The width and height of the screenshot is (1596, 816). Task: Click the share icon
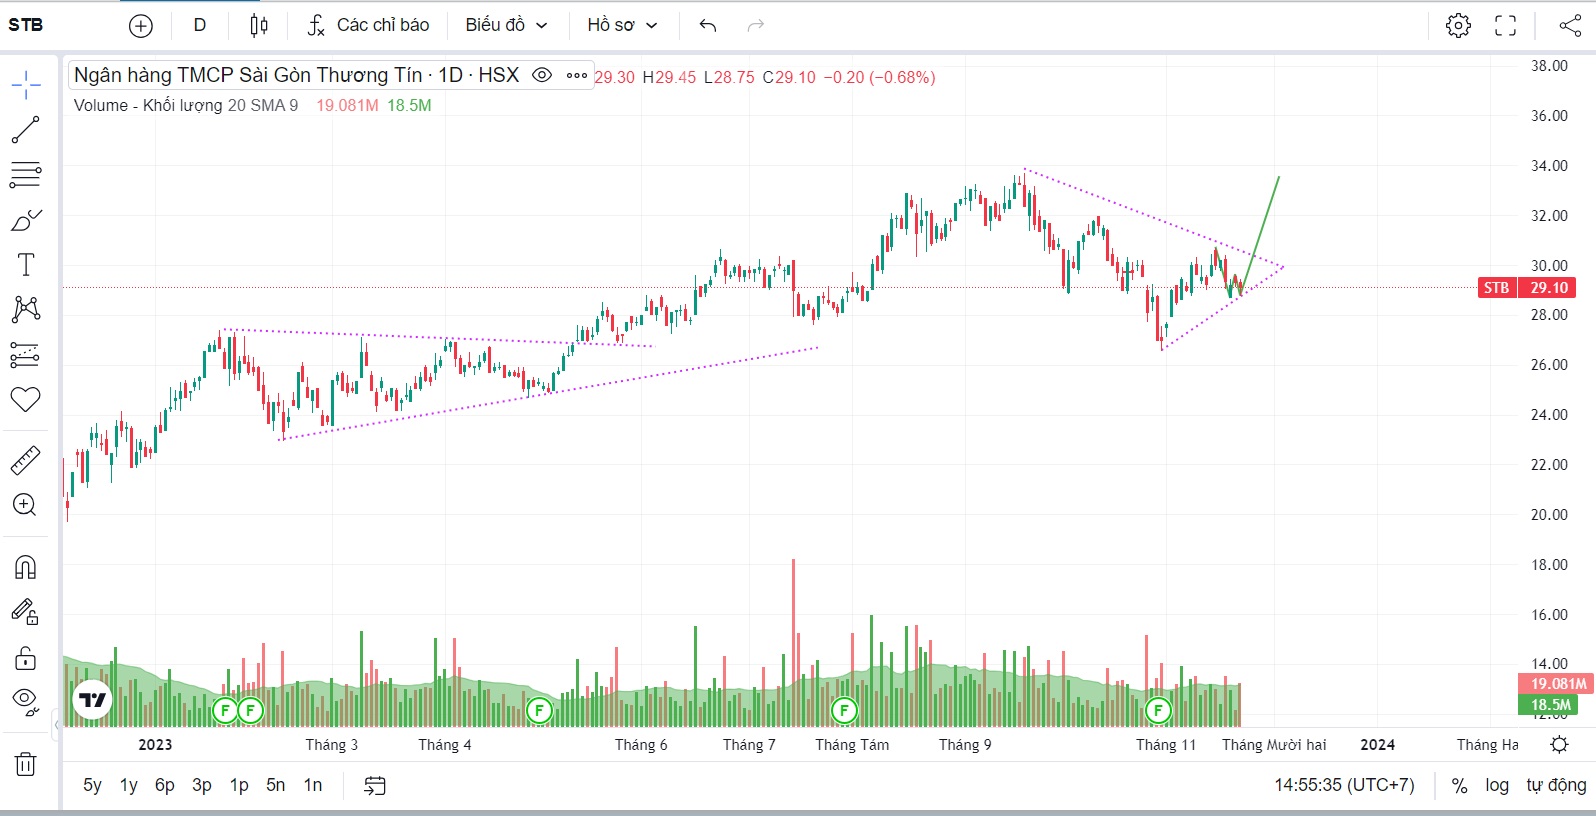[1570, 25]
